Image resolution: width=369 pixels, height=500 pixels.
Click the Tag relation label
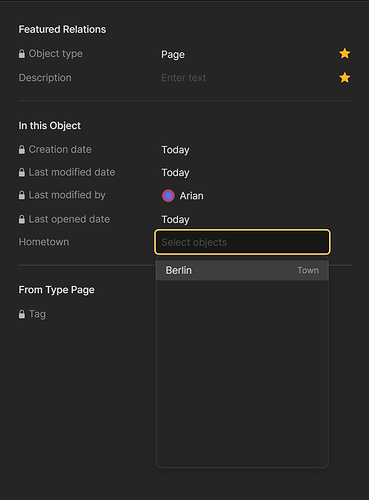coord(37,314)
